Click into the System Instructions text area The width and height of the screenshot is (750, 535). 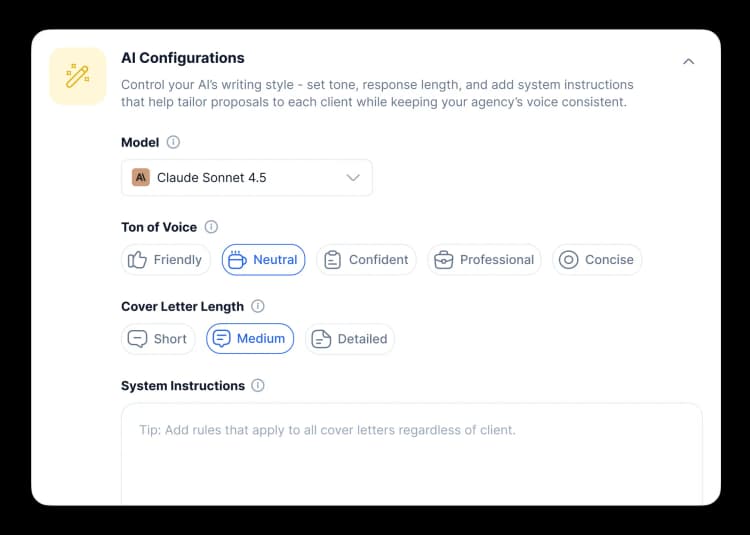(411, 455)
